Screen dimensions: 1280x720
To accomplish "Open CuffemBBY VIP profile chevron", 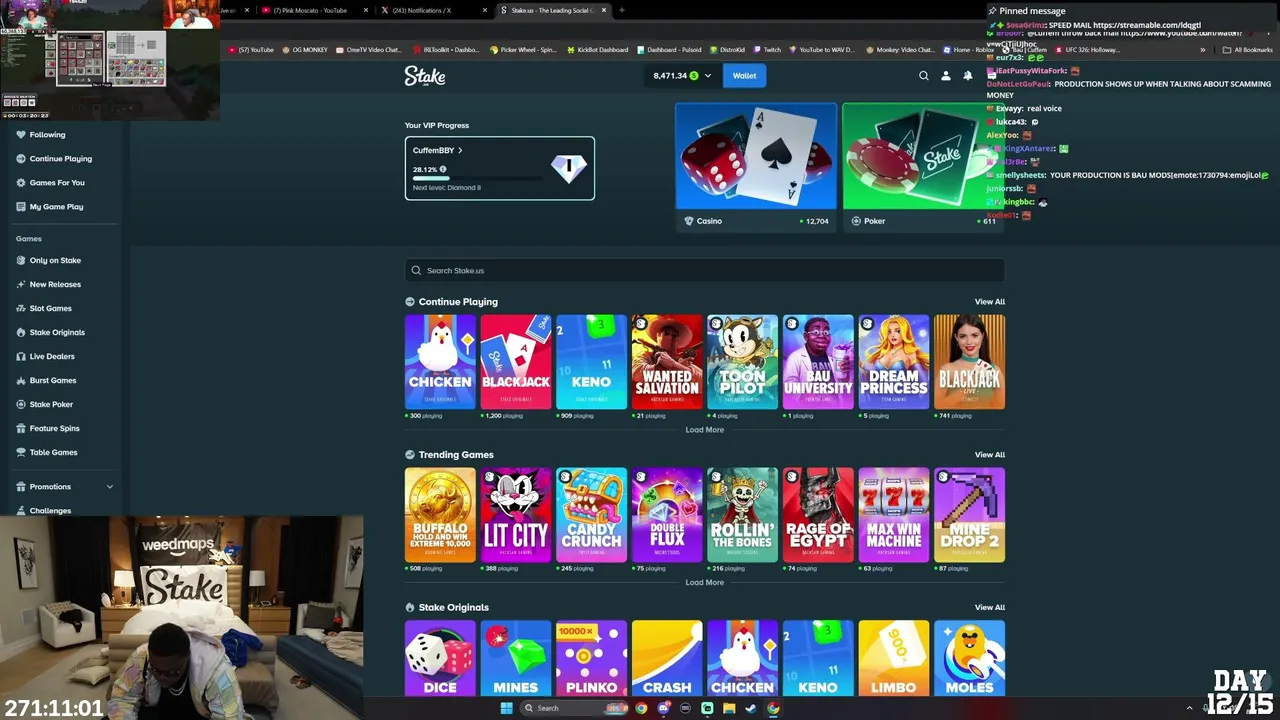I will [460, 150].
